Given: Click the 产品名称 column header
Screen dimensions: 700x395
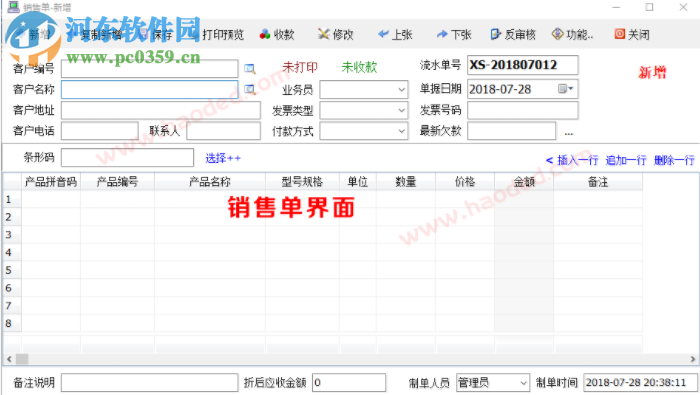Looking at the screenshot, I should point(210,182).
